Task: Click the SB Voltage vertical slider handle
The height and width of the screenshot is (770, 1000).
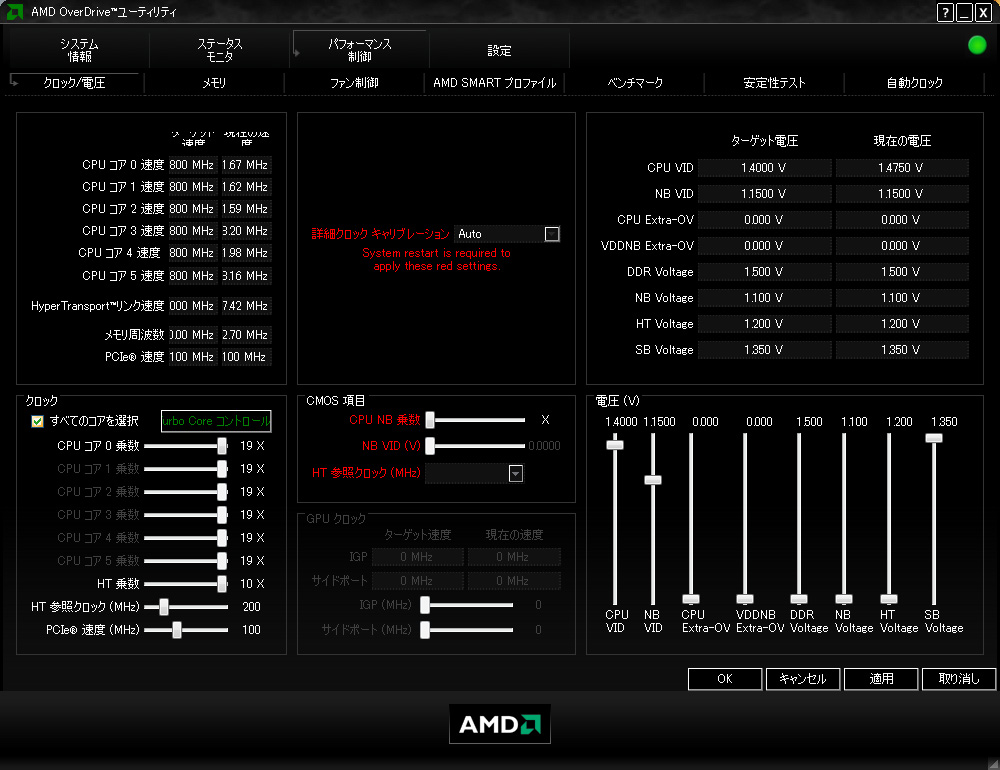Action: [x=934, y=438]
